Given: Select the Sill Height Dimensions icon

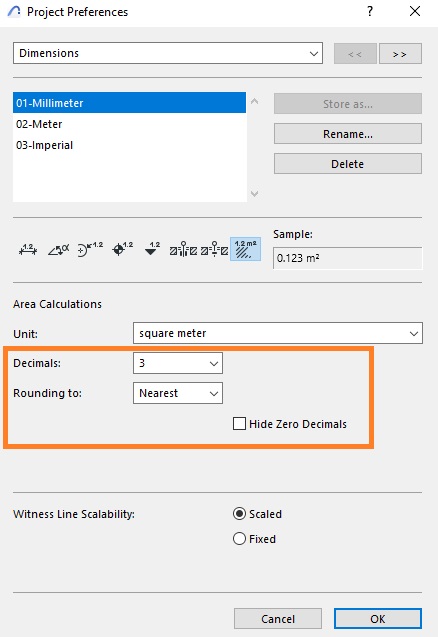Looking at the screenshot, I should (214, 249).
